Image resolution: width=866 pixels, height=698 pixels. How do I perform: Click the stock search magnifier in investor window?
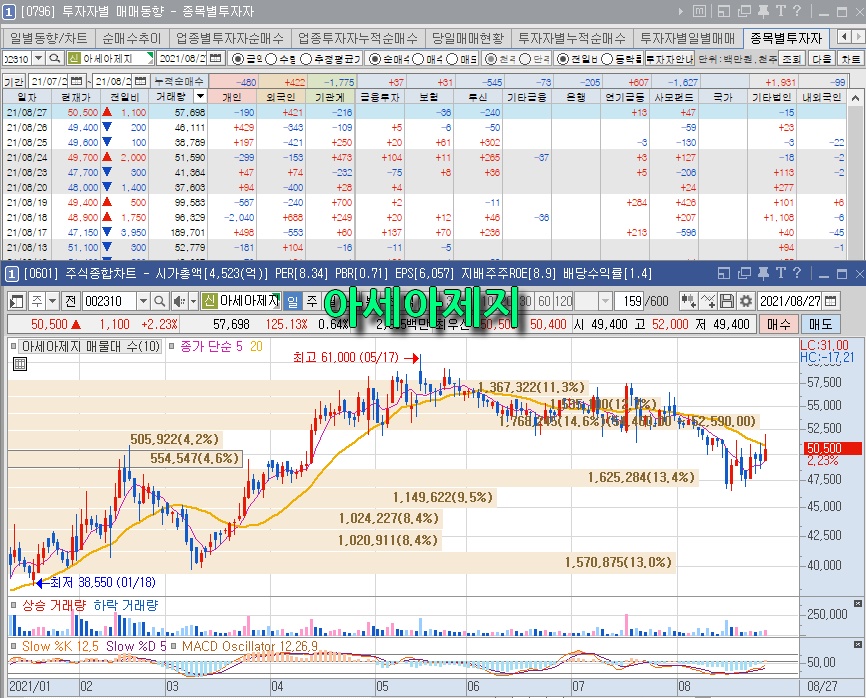pos(54,58)
